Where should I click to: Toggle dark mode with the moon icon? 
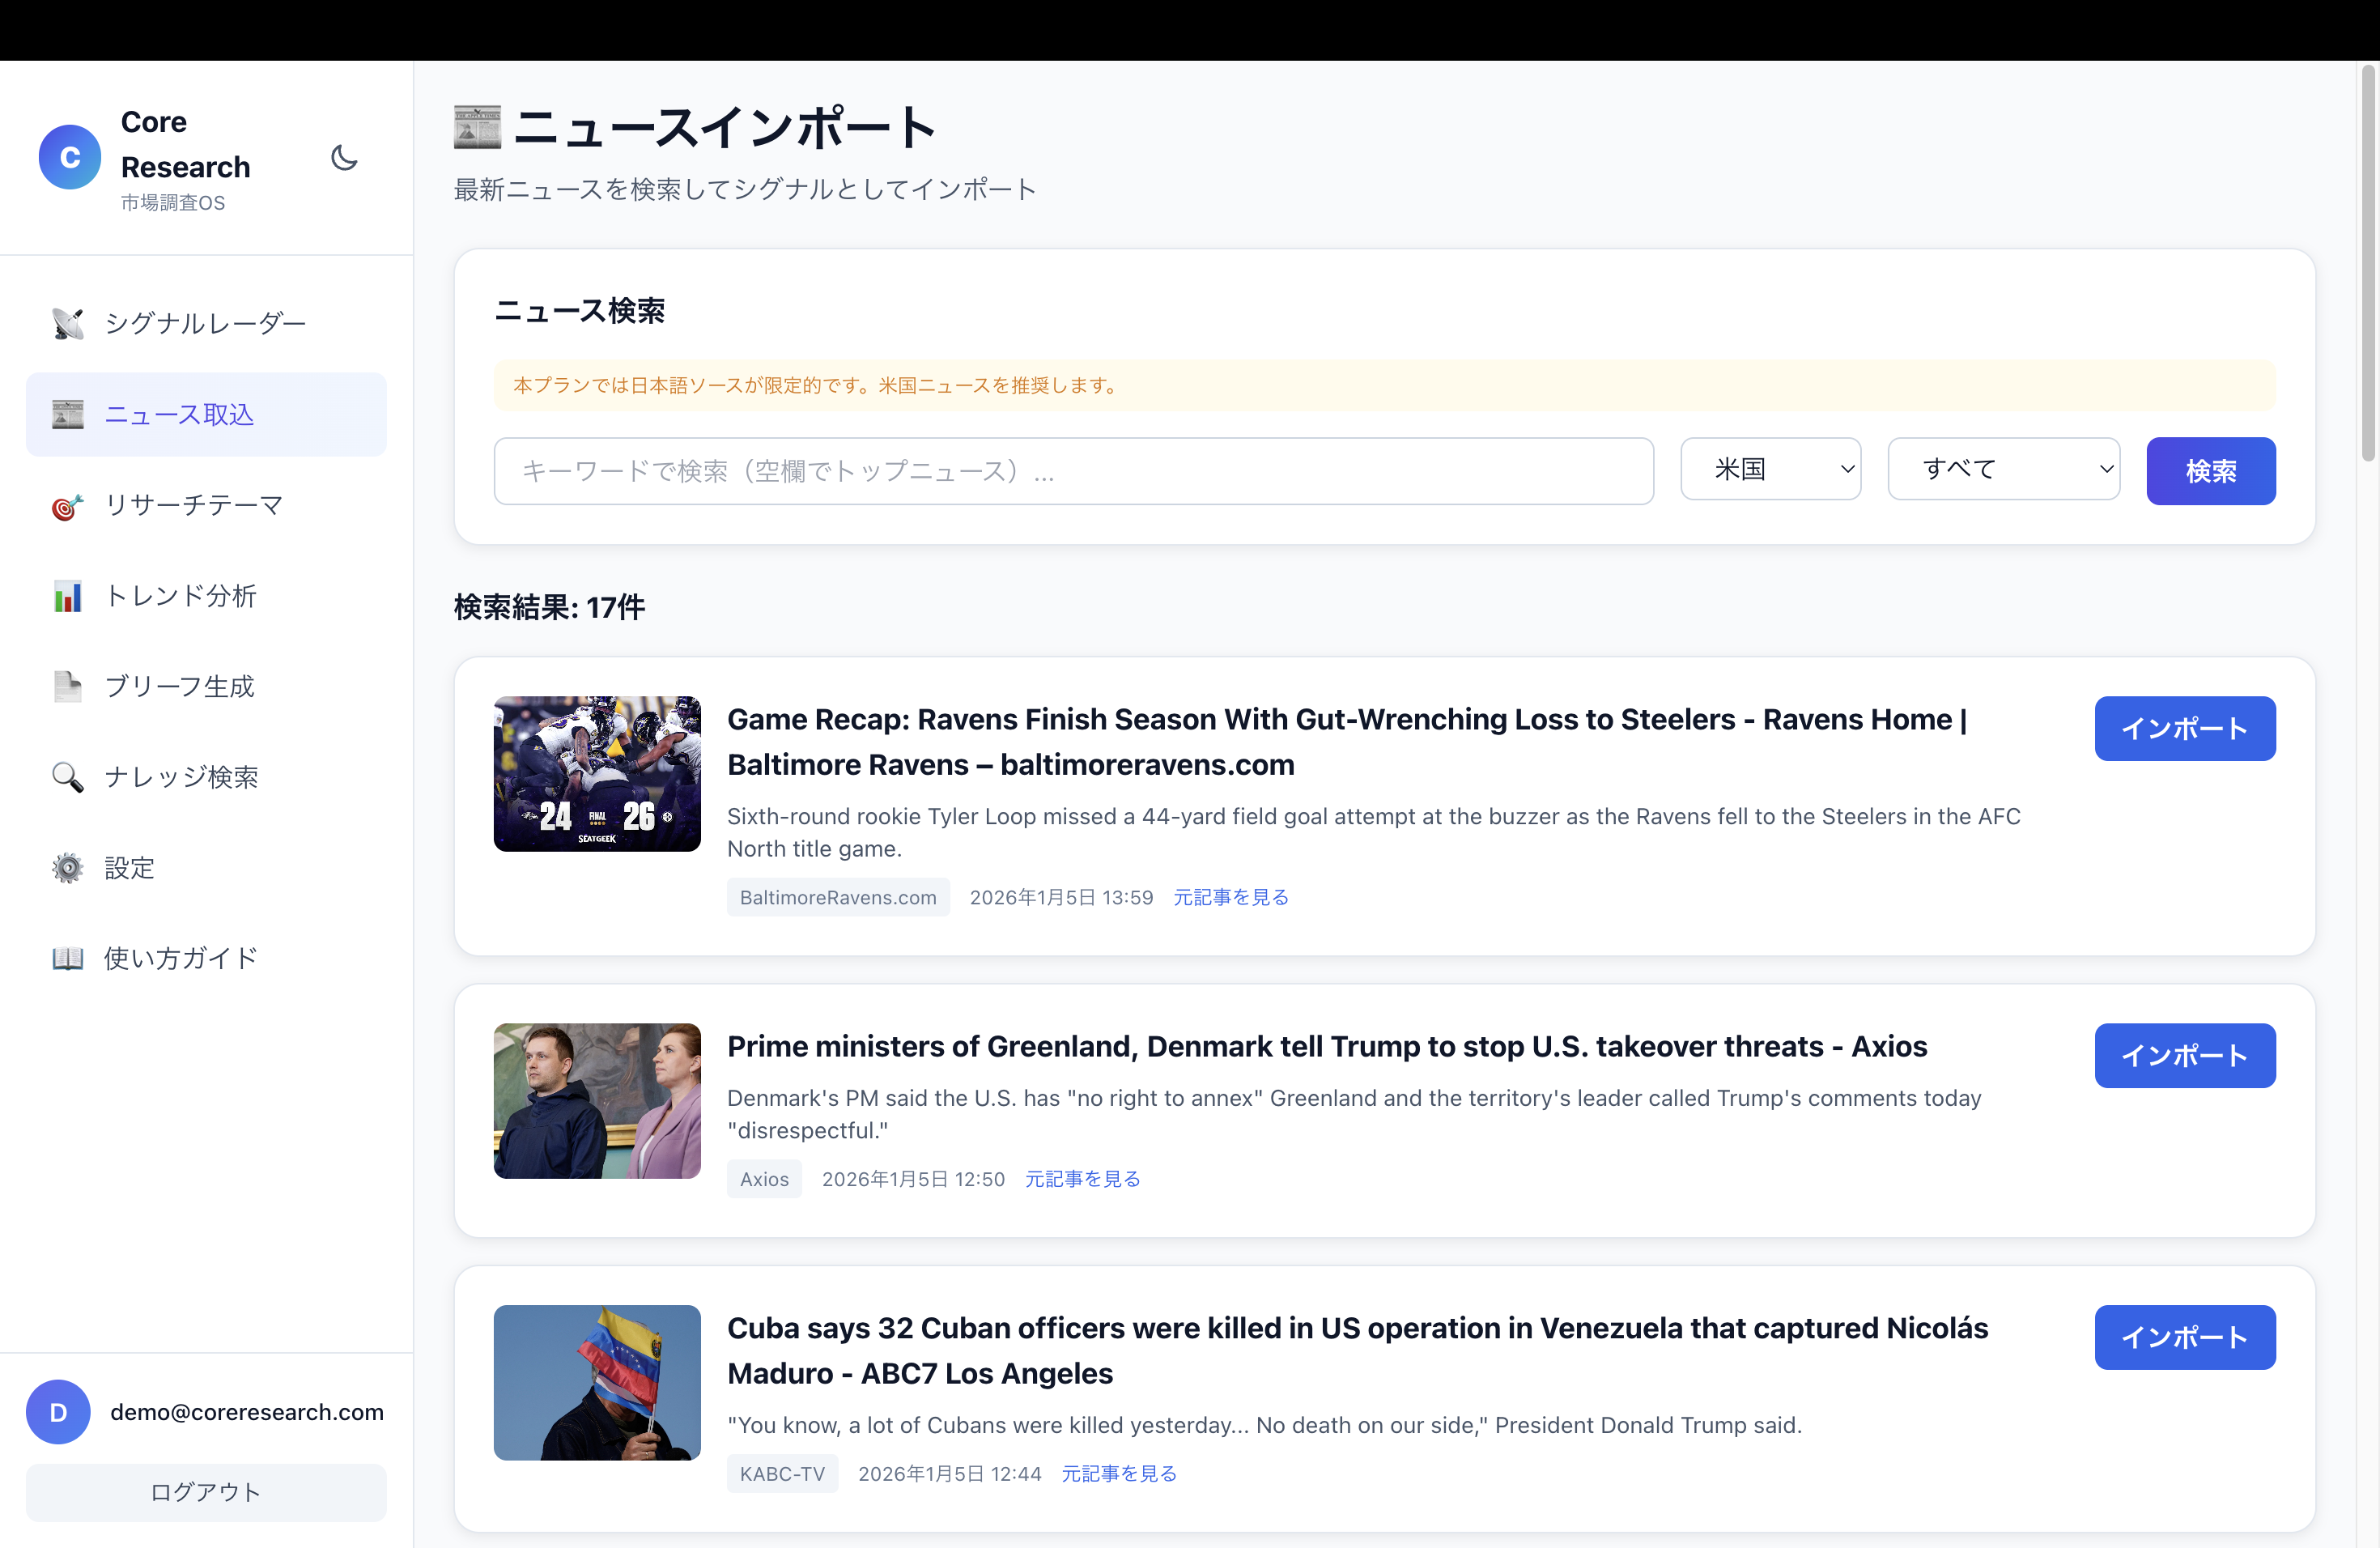(344, 158)
